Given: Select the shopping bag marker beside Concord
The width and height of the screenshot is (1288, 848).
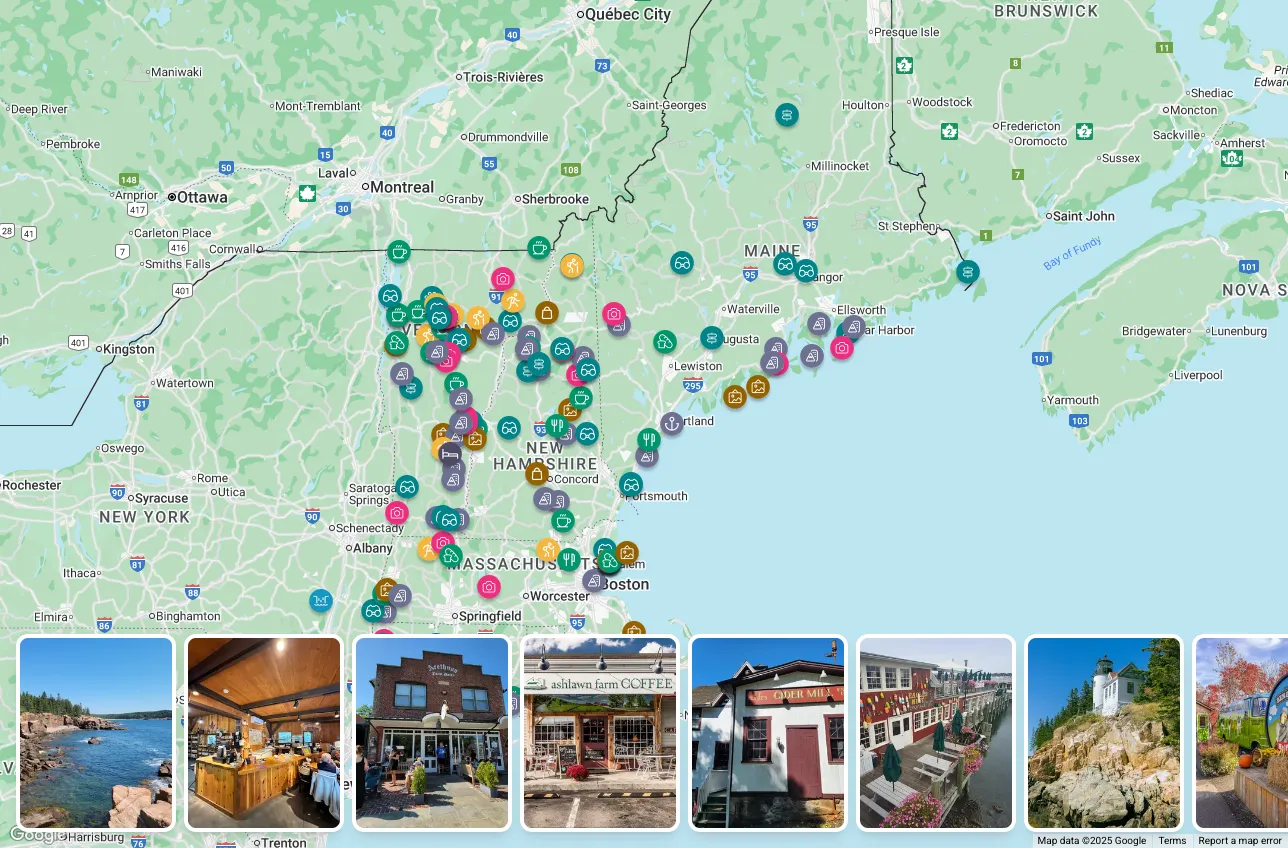Looking at the screenshot, I should pyautogui.click(x=537, y=473).
